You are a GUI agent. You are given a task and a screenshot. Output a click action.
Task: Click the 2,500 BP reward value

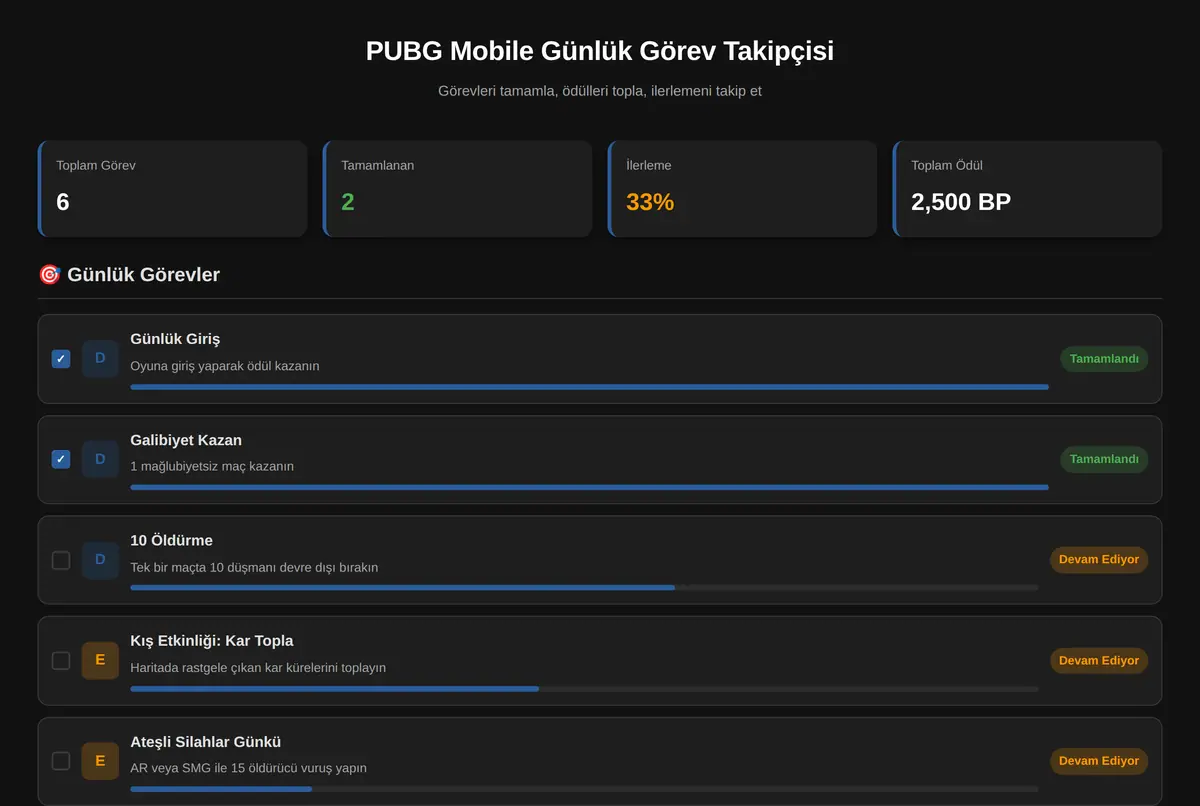pyautogui.click(x=961, y=202)
